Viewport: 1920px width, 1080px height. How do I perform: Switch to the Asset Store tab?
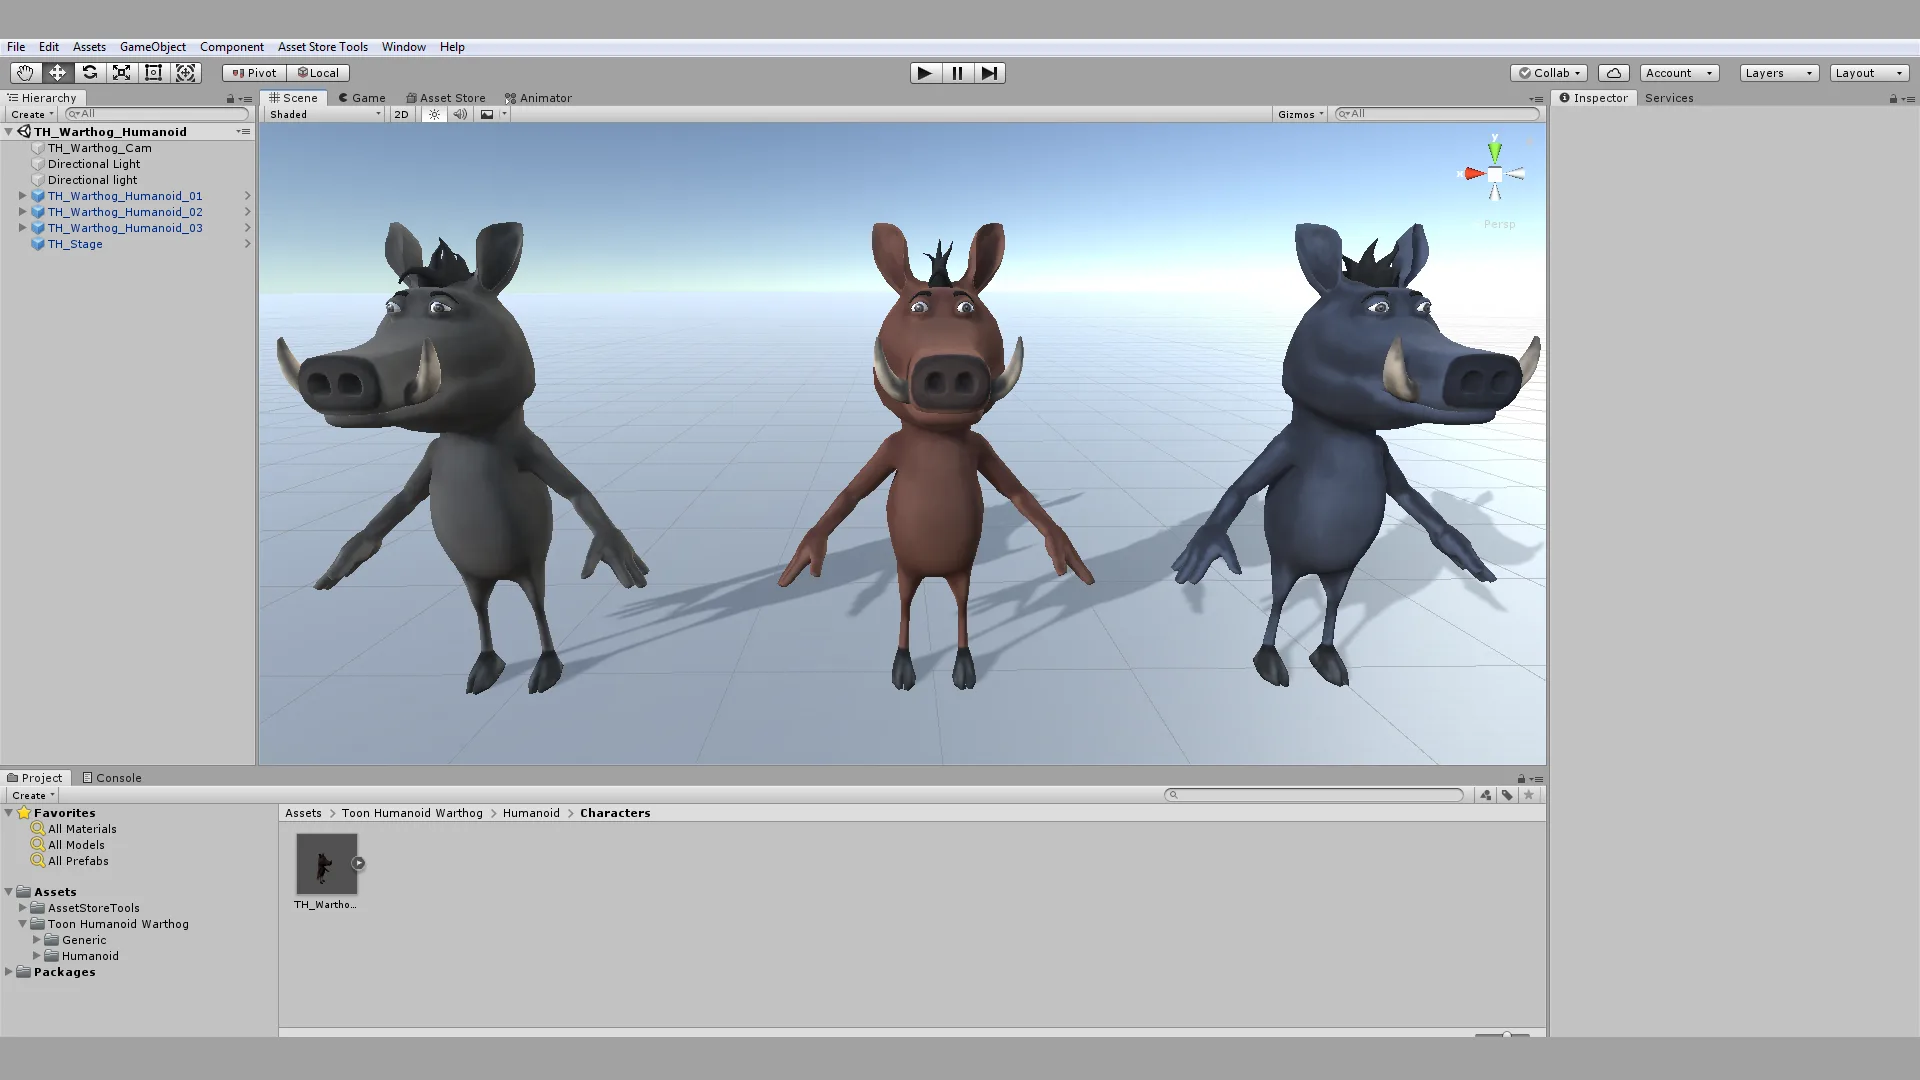pos(446,98)
